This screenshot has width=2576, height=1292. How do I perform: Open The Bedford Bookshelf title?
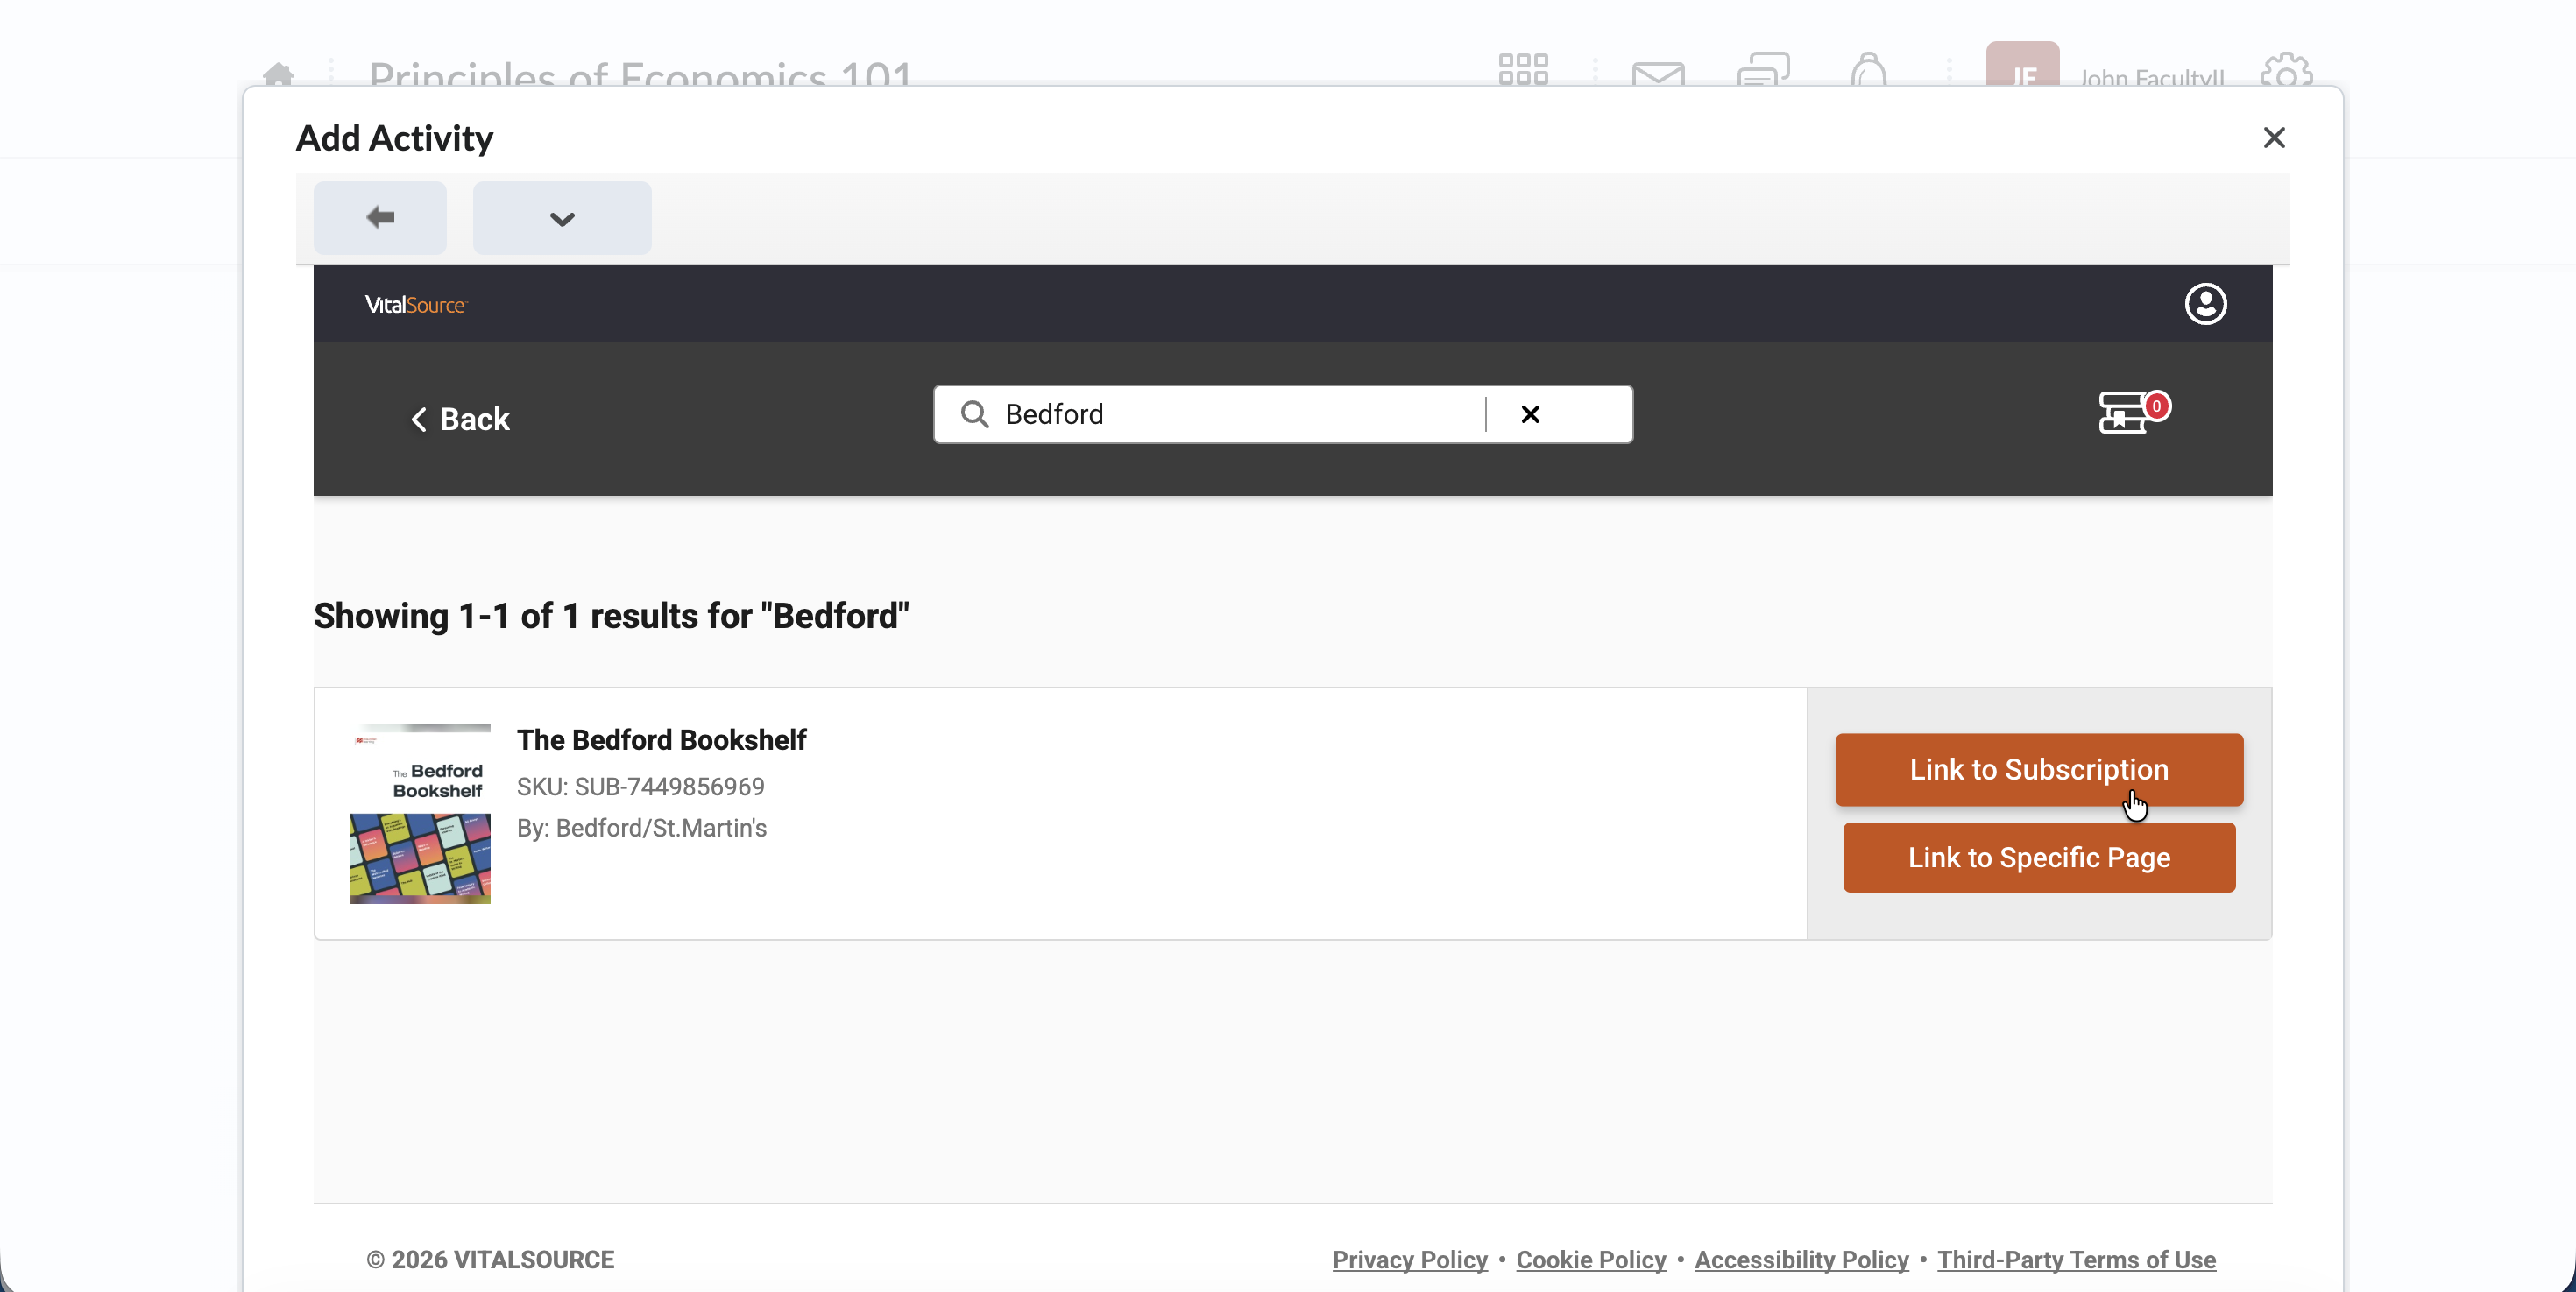click(661, 740)
